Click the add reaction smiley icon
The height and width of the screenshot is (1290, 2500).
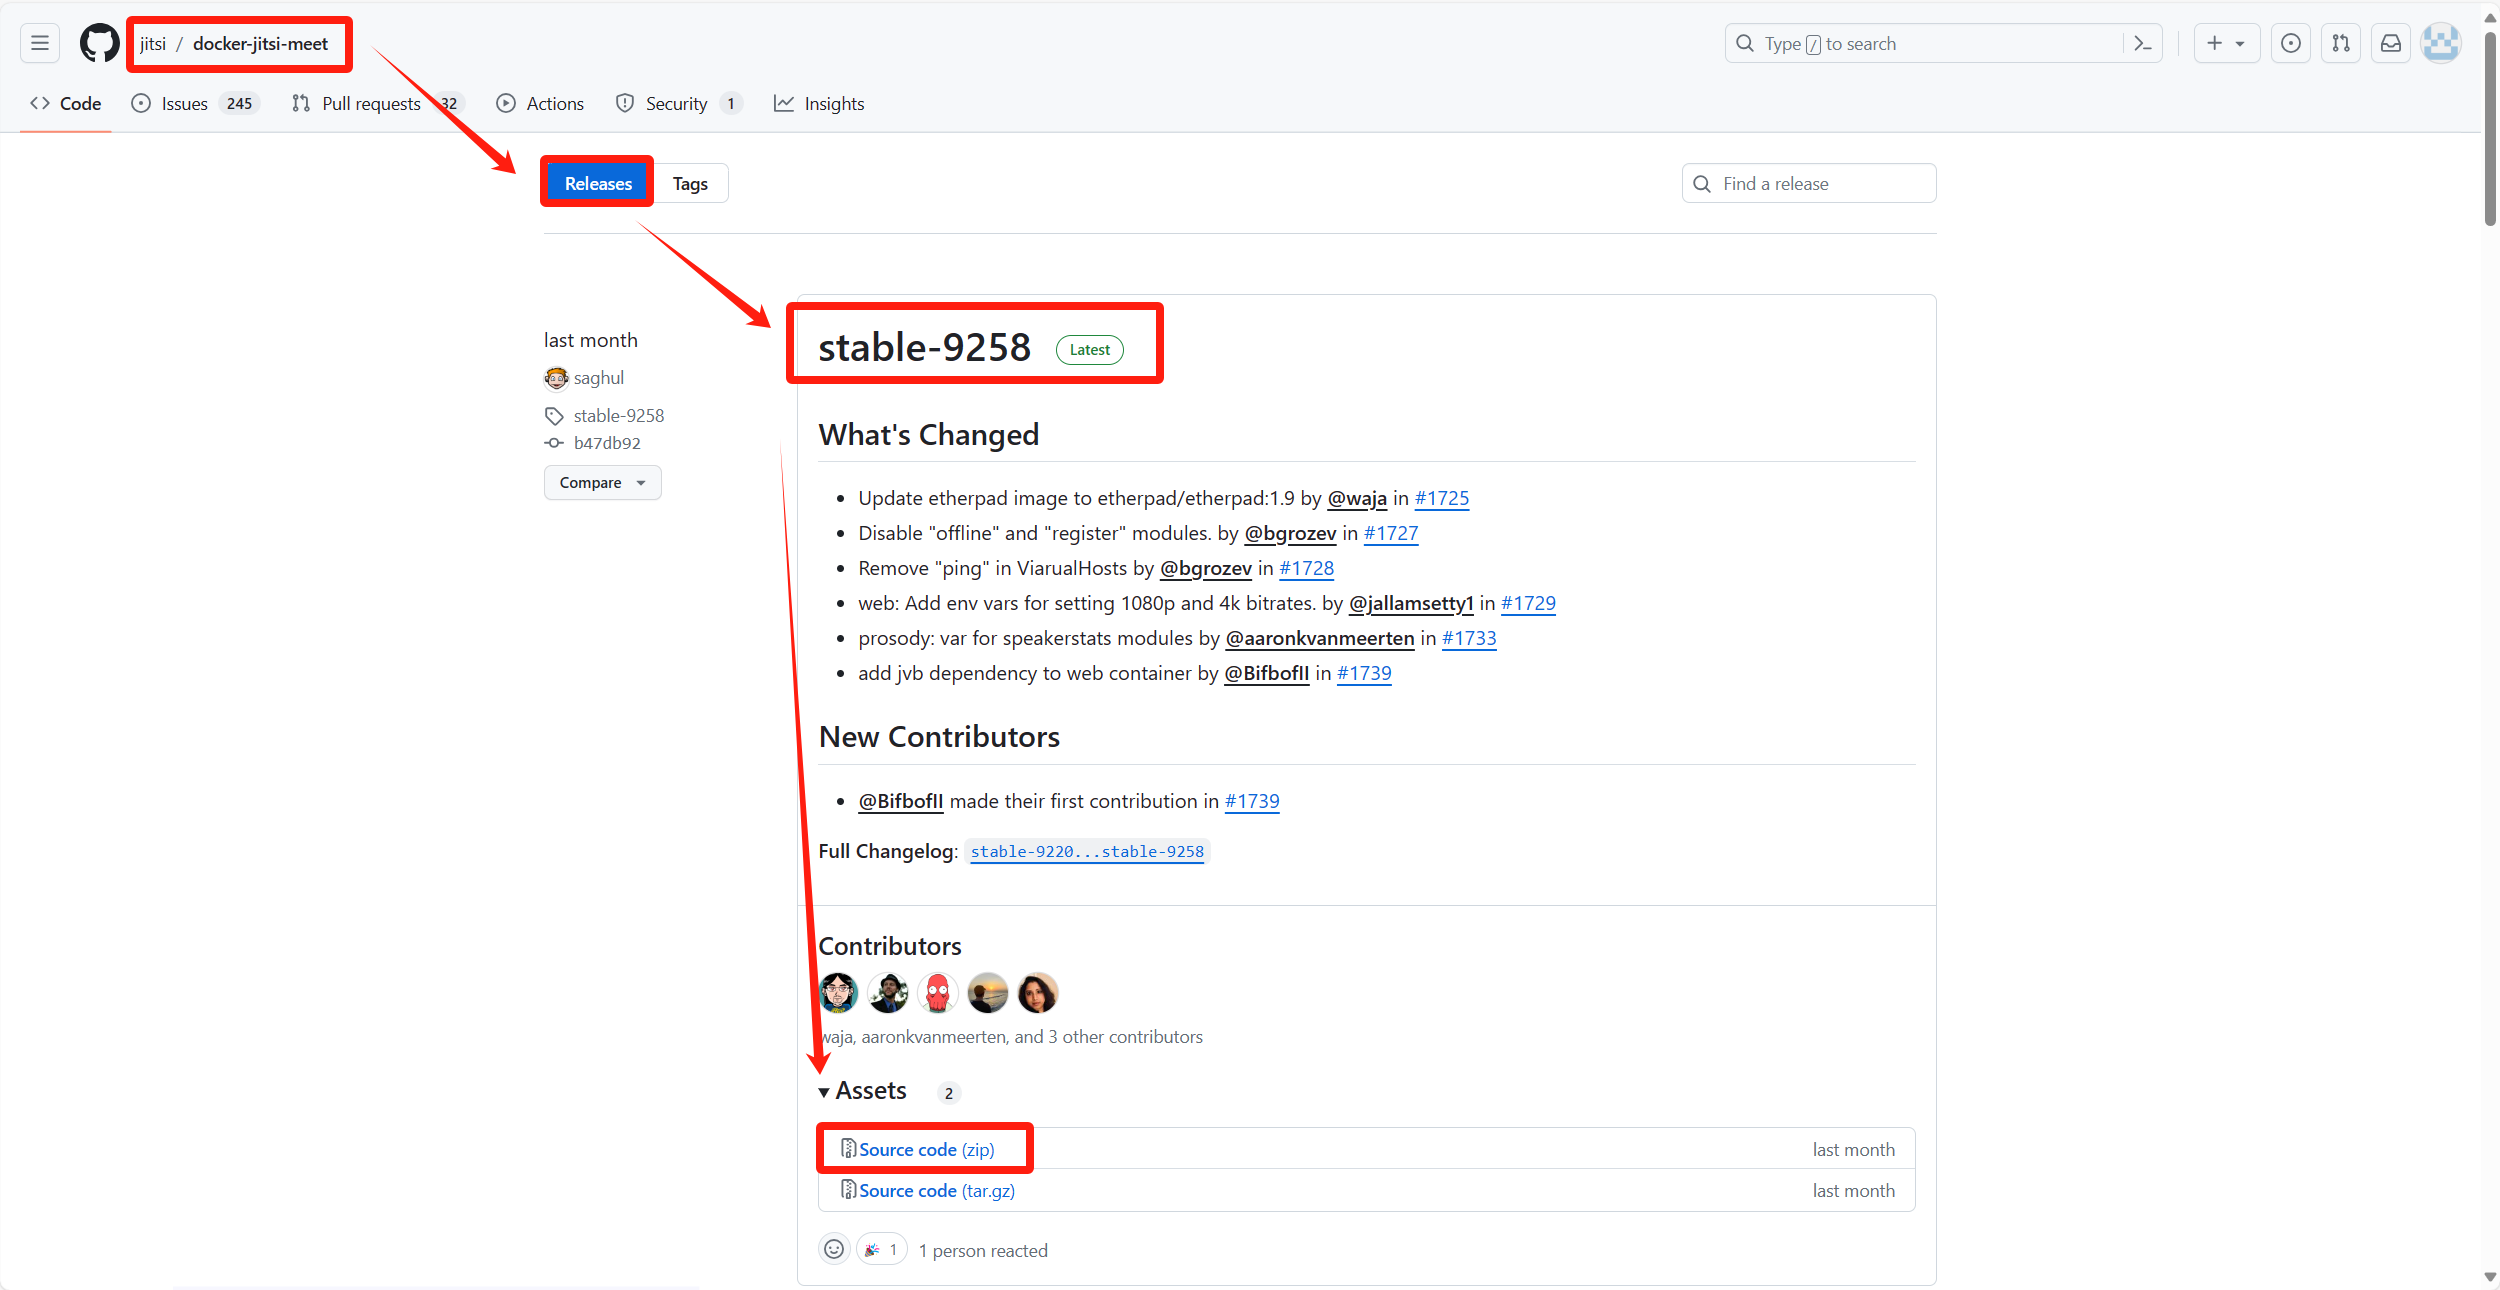834,1249
